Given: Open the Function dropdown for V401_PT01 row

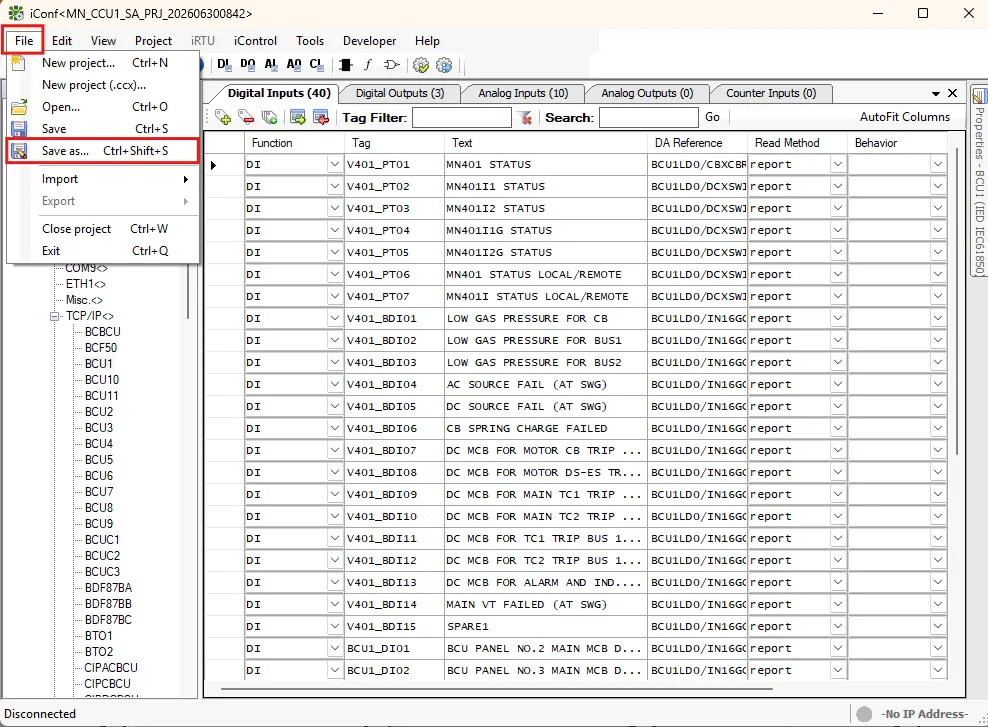Looking at the screenshot, I should coord(335,164).
